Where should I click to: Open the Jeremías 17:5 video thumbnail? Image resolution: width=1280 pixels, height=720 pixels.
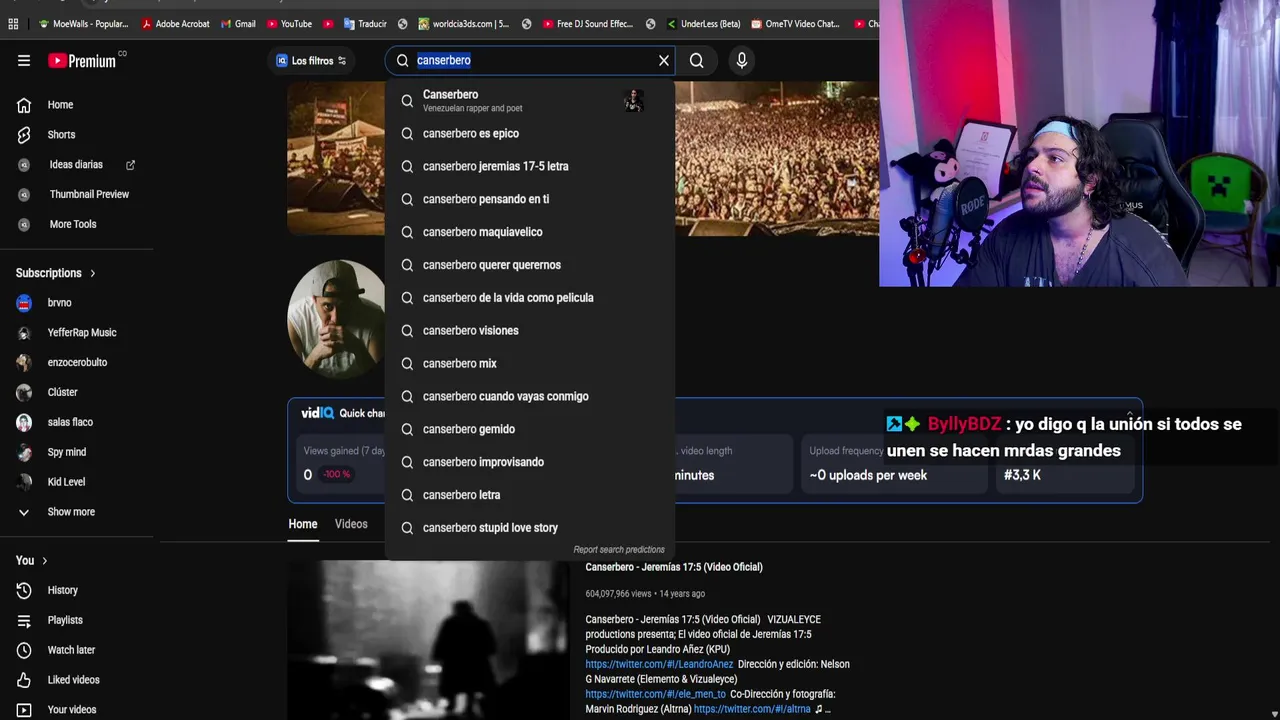[428, 640]
